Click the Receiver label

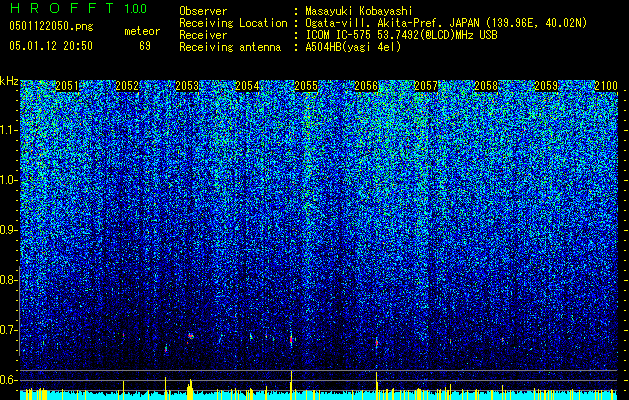[x=203, y=35]
